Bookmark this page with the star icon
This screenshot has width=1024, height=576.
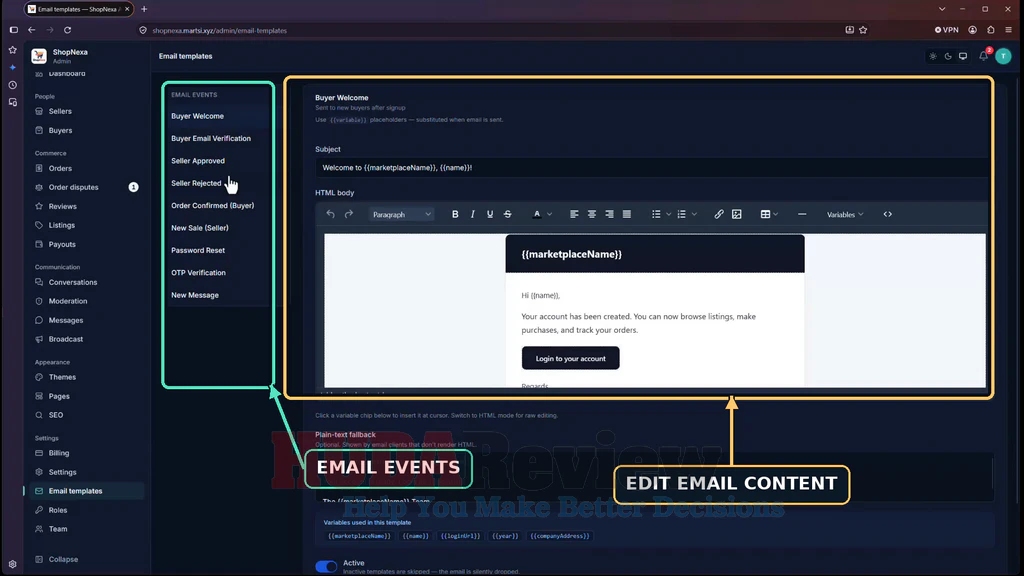863,30
